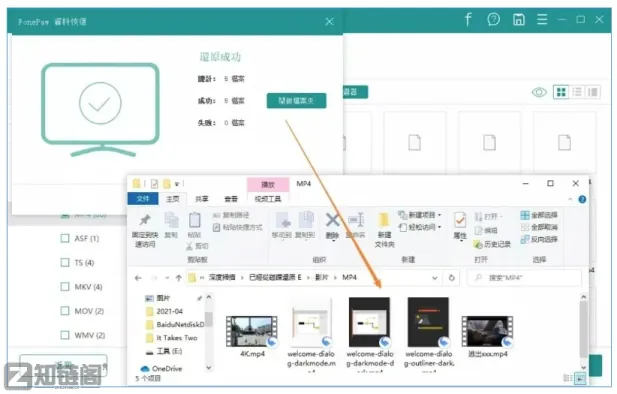Collapse the Explorer ribbon with the chevron
The width and height of the screenshot is (617, 394).
[570, 200]
